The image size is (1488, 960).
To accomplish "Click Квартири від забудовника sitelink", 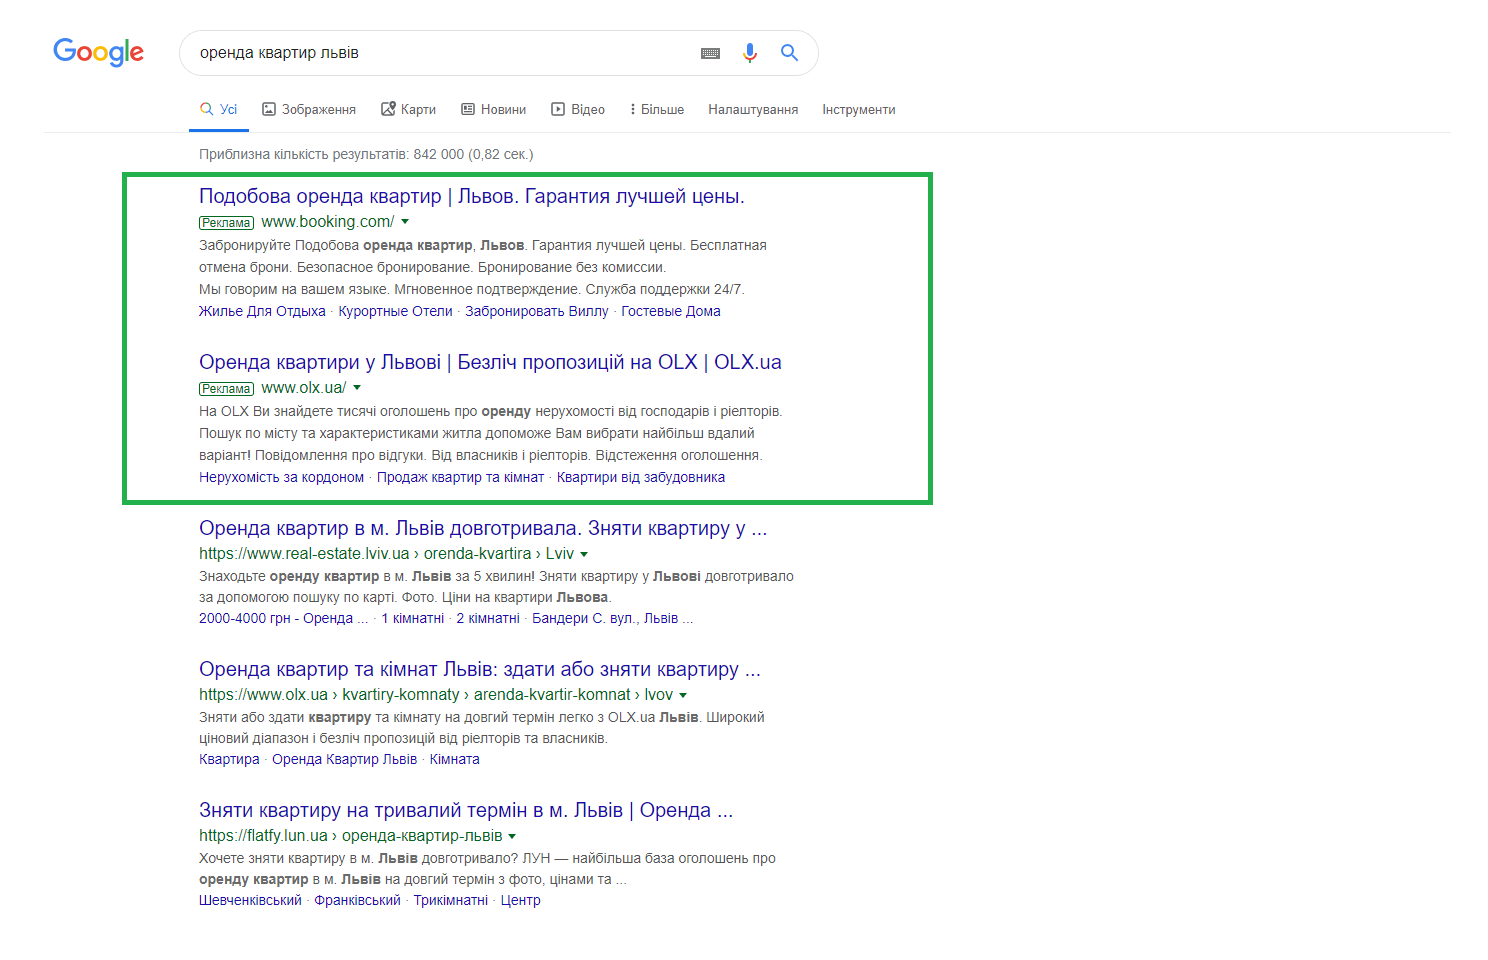I will pyautogui.click(x=641, y=477).
